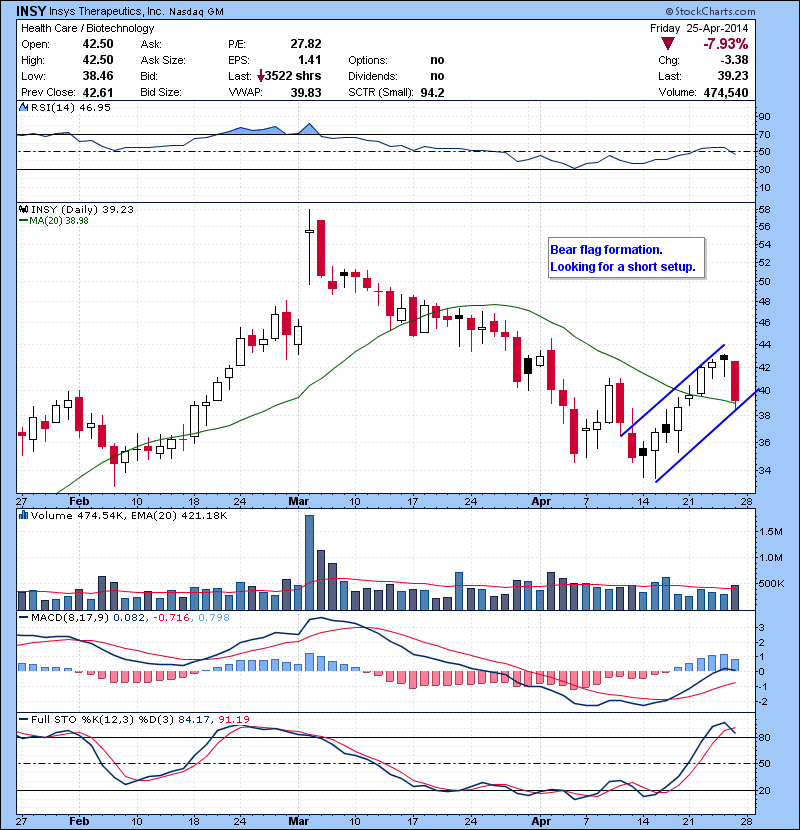
Task: Click the -7.93% percent change
Action: [x=726, y=44]
